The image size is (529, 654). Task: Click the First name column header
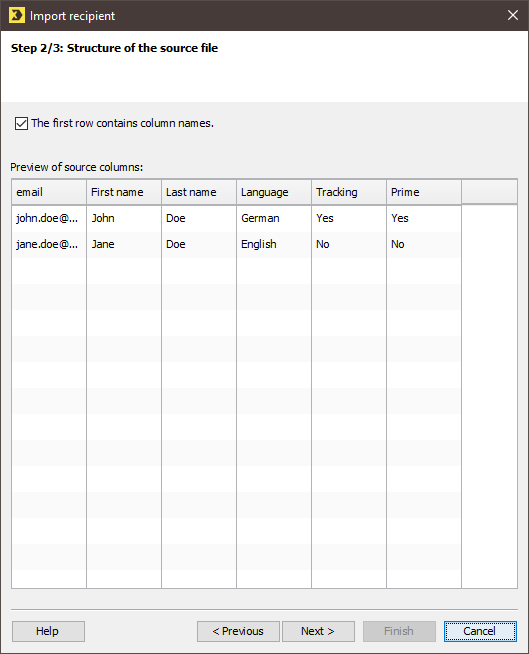(x=124, y=192)
